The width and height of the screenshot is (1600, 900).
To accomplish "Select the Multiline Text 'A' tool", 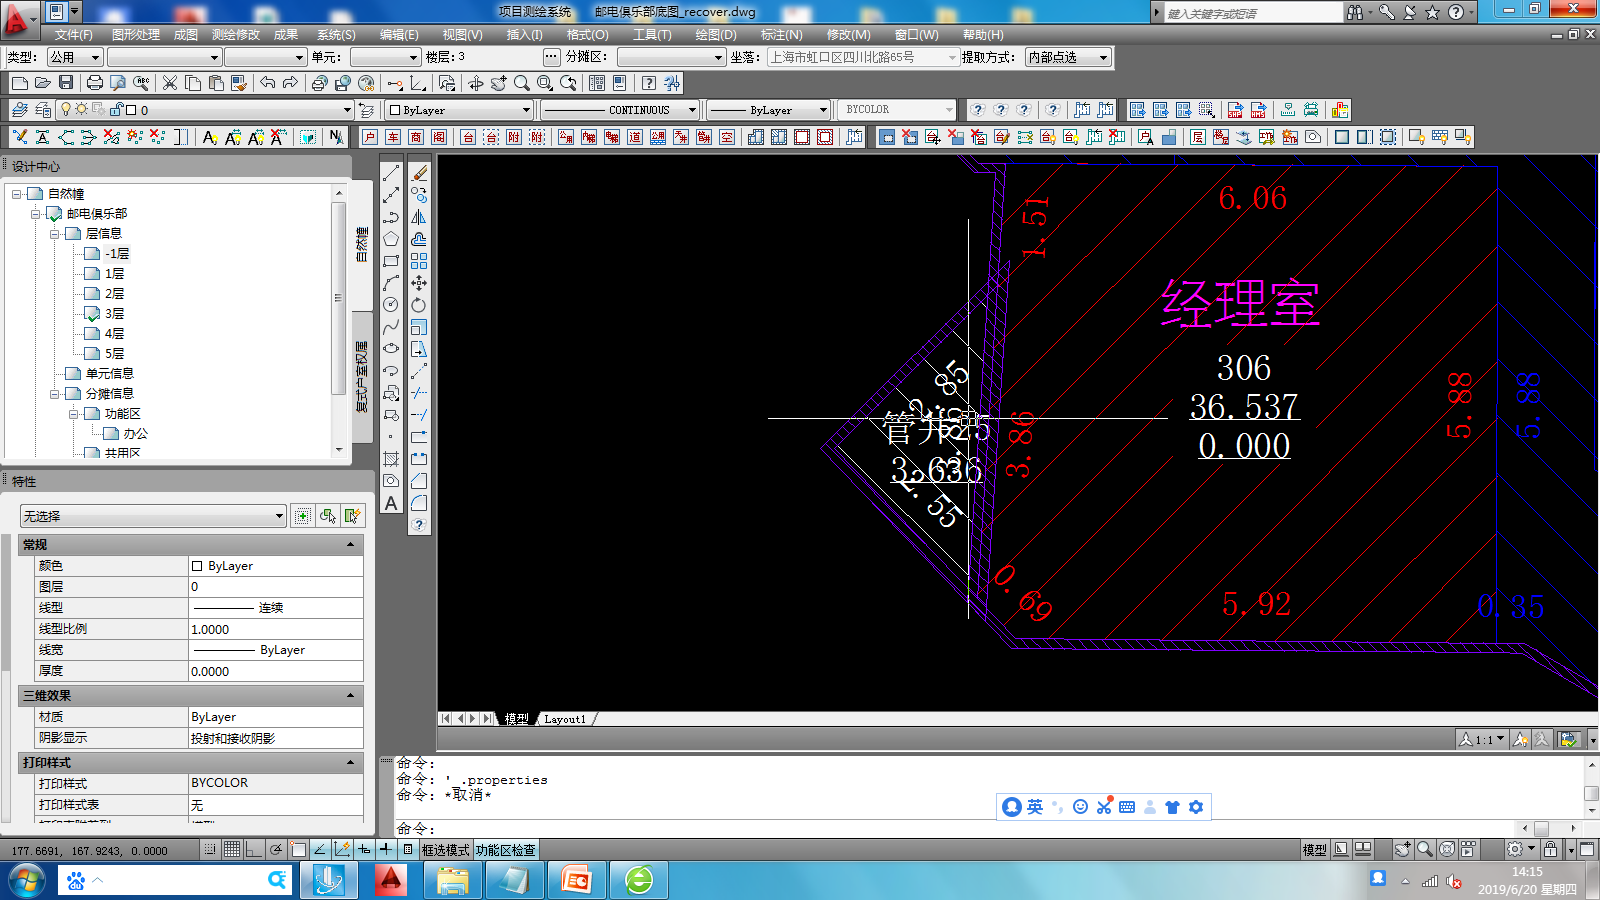I will click(x=391, y=503).
